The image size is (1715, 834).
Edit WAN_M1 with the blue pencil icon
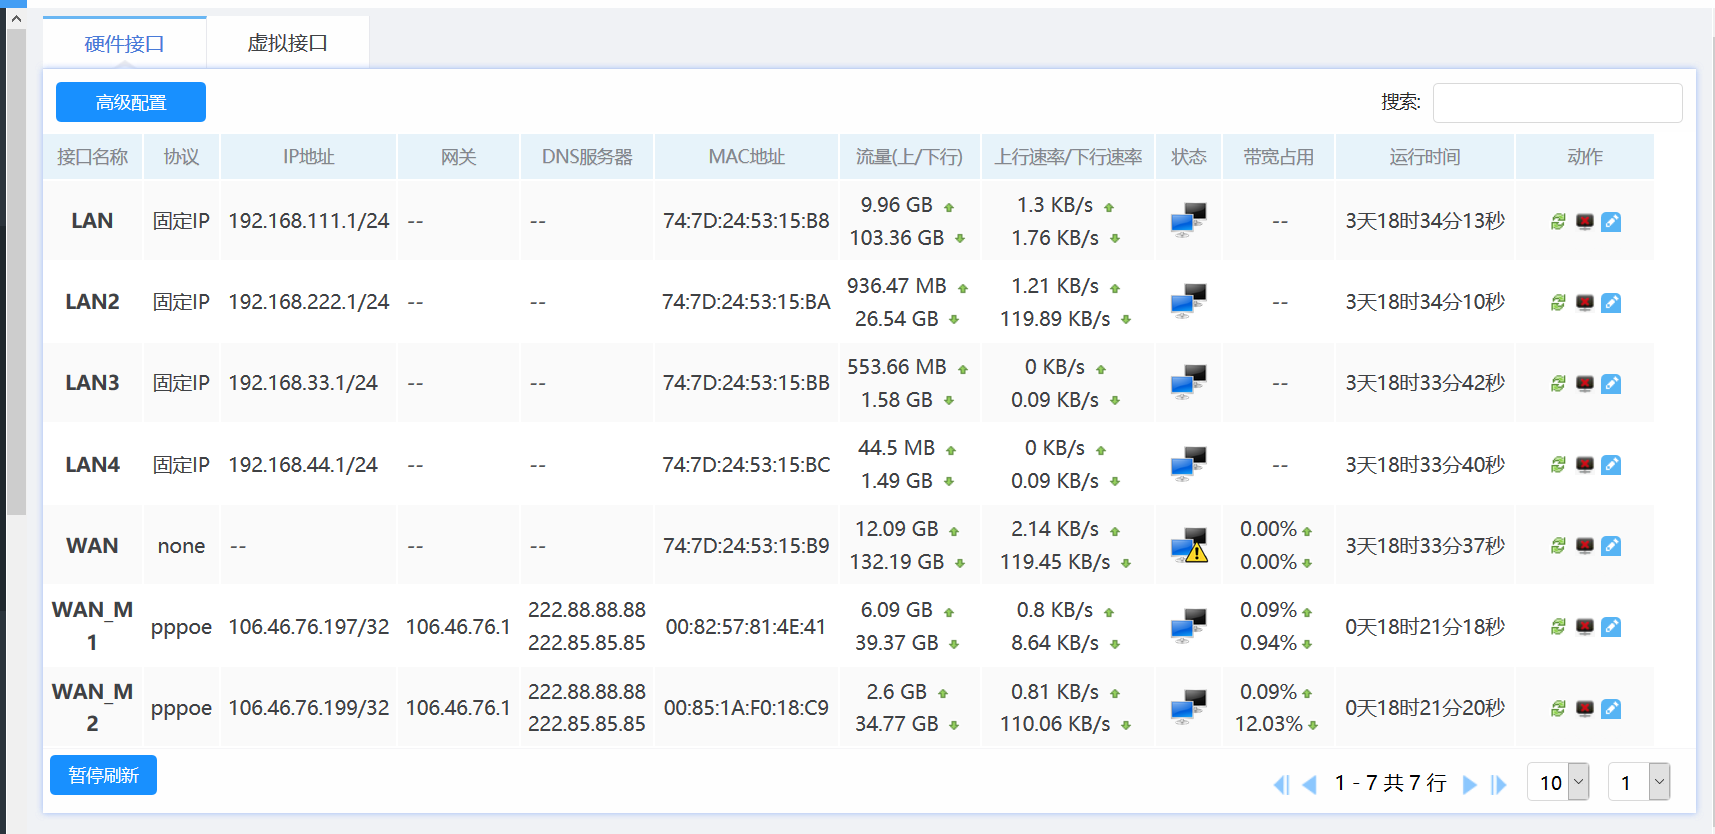(x=1611, y=627)
